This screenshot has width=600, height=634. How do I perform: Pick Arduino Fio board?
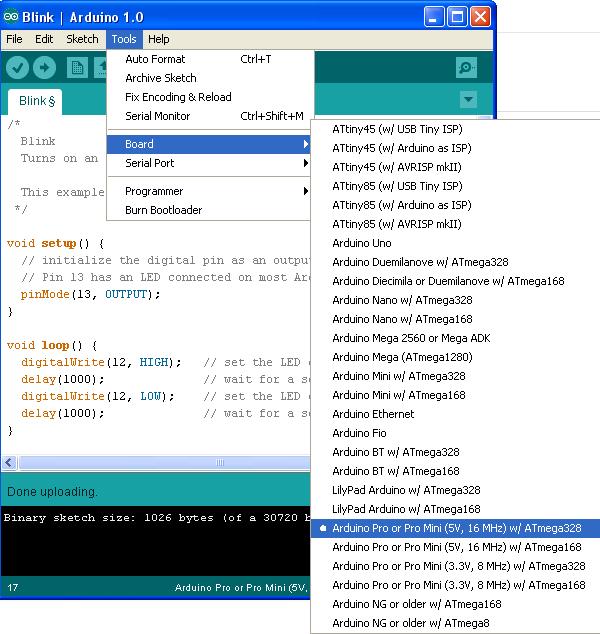click(x=456, y=433)
